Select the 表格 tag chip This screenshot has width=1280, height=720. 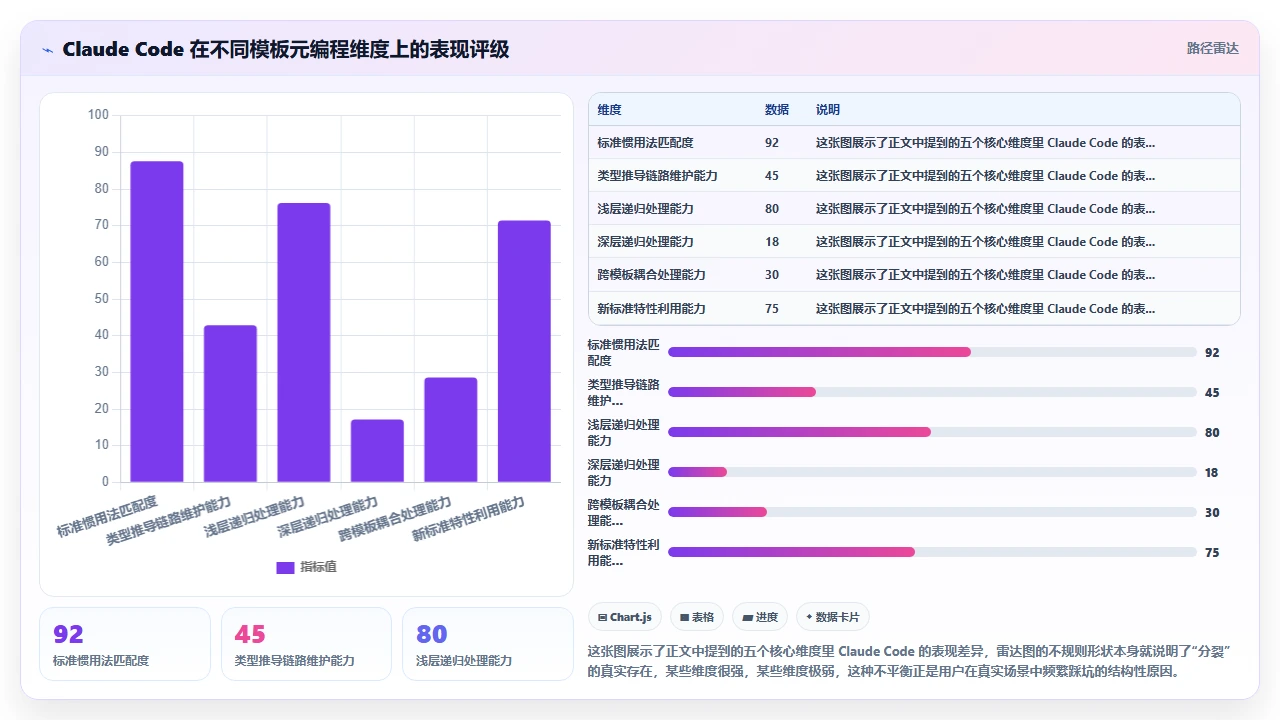[697, 617]
